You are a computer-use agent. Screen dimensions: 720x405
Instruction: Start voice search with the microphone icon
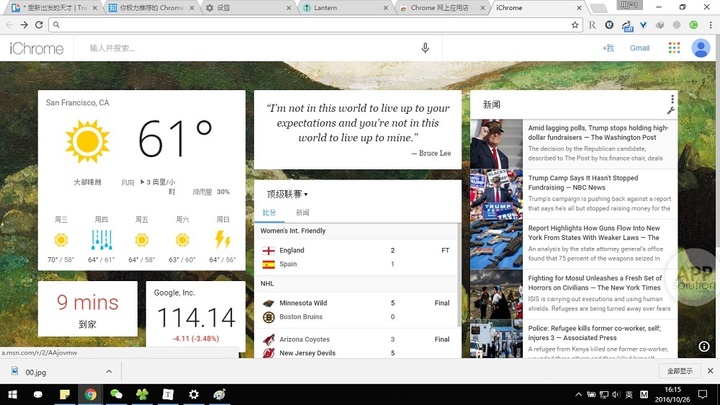tap(425, 48)
